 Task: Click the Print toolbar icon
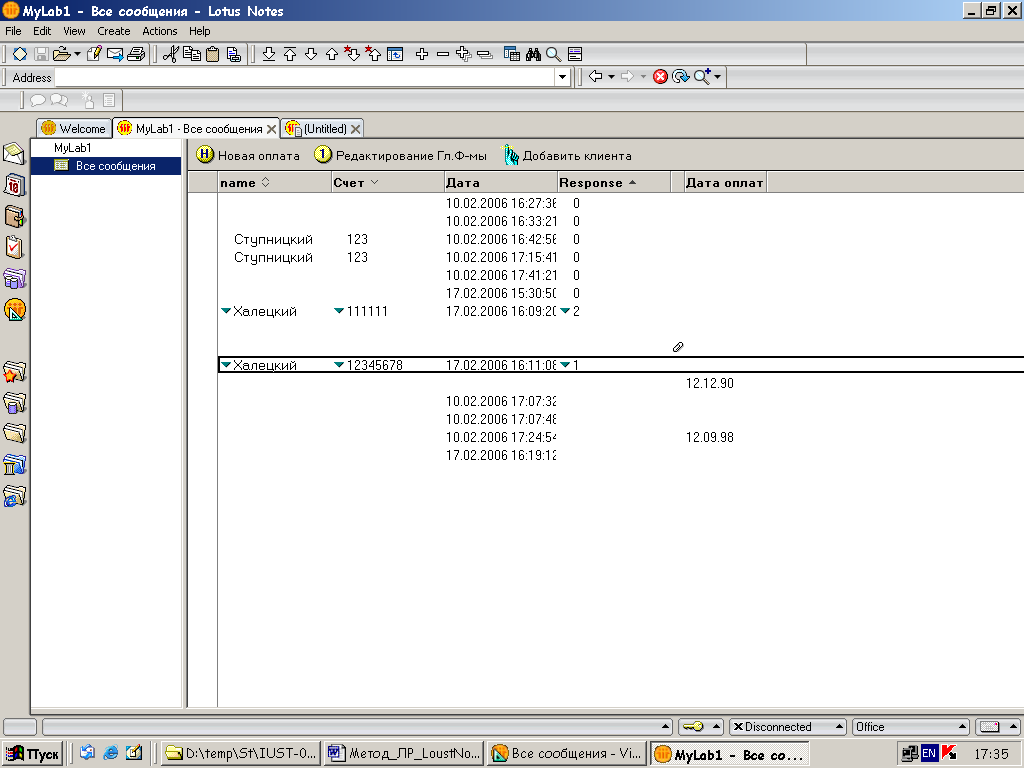tap(136, 54)
